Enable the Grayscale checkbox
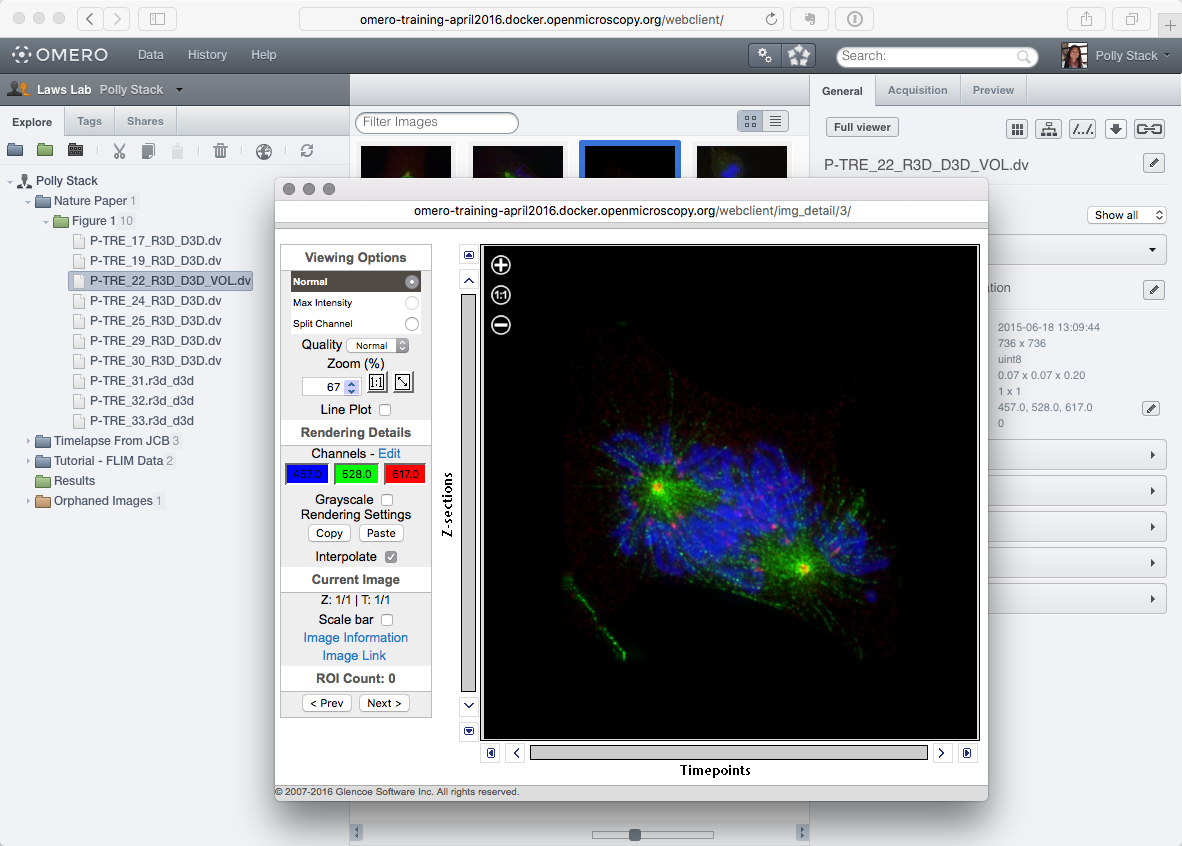Screen dimensions: 1182x846 (x=385, y=497)
